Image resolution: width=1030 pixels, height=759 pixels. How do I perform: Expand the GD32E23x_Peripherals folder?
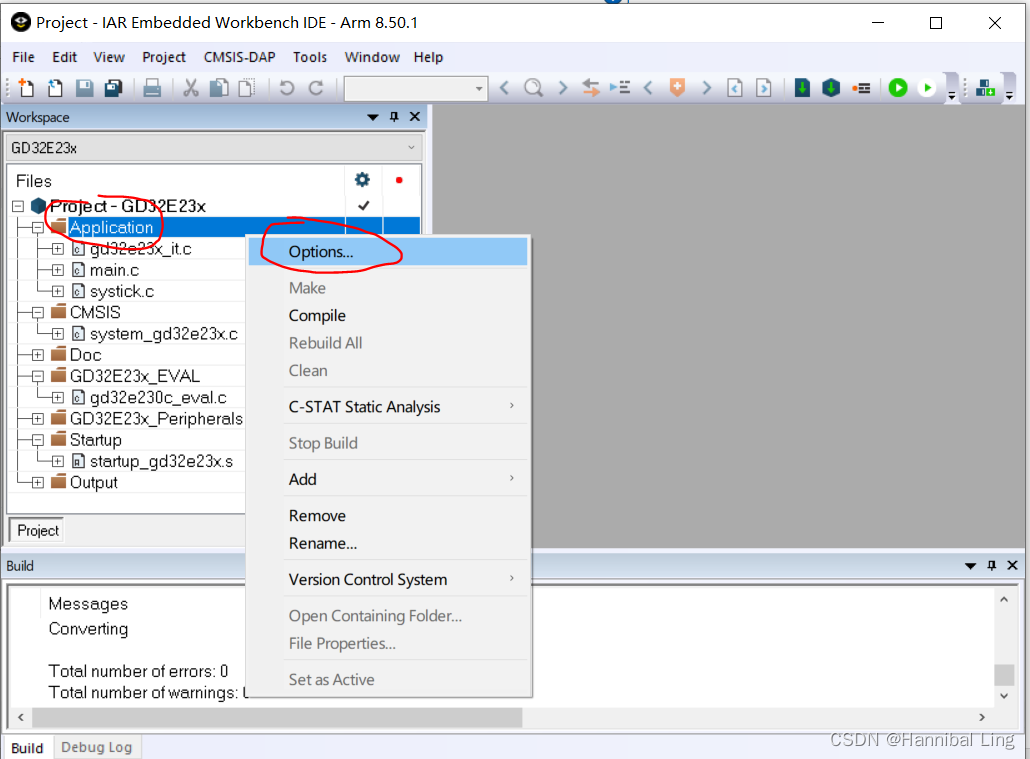point(38,419)
